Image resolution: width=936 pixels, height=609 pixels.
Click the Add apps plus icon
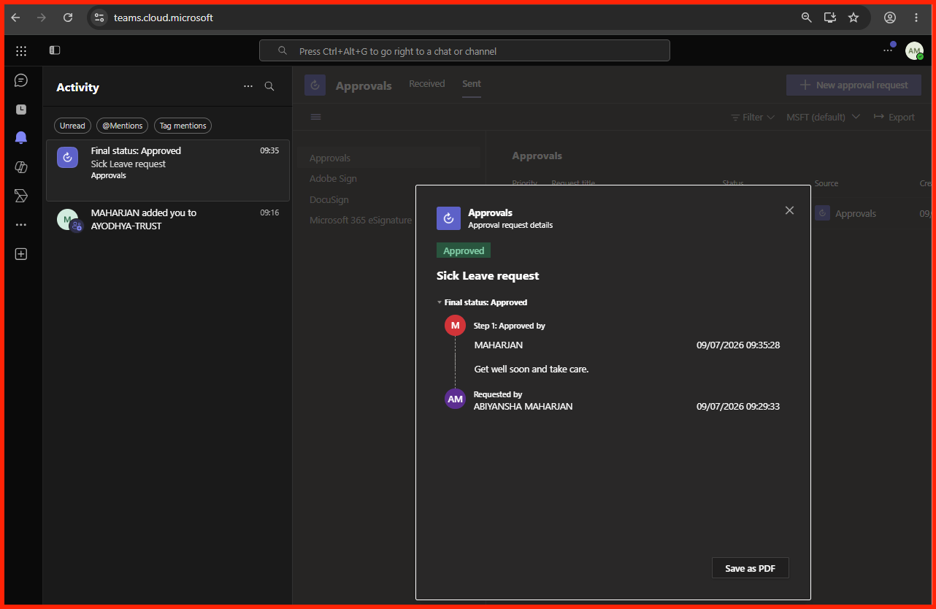tap(21, 254)
